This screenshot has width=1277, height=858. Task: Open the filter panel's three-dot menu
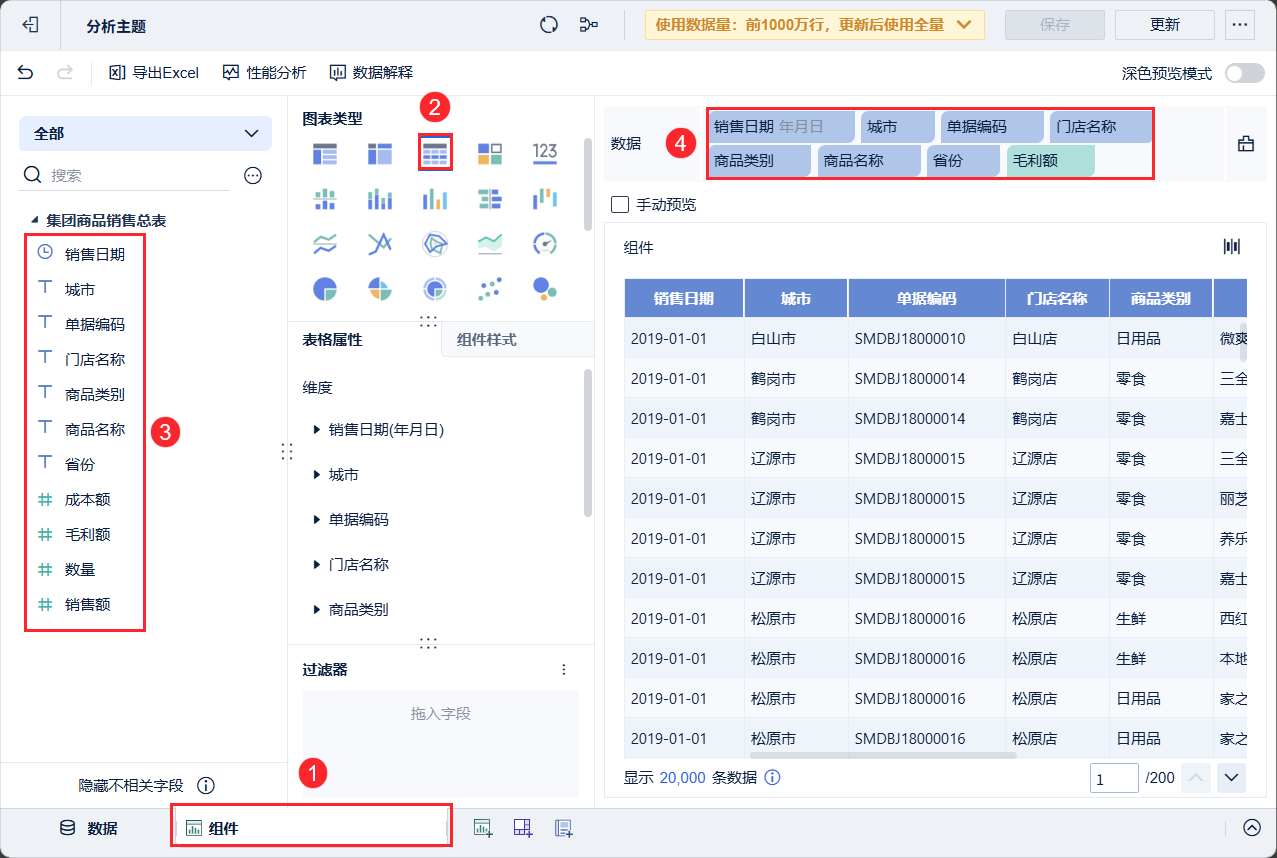tap(563, 669)
